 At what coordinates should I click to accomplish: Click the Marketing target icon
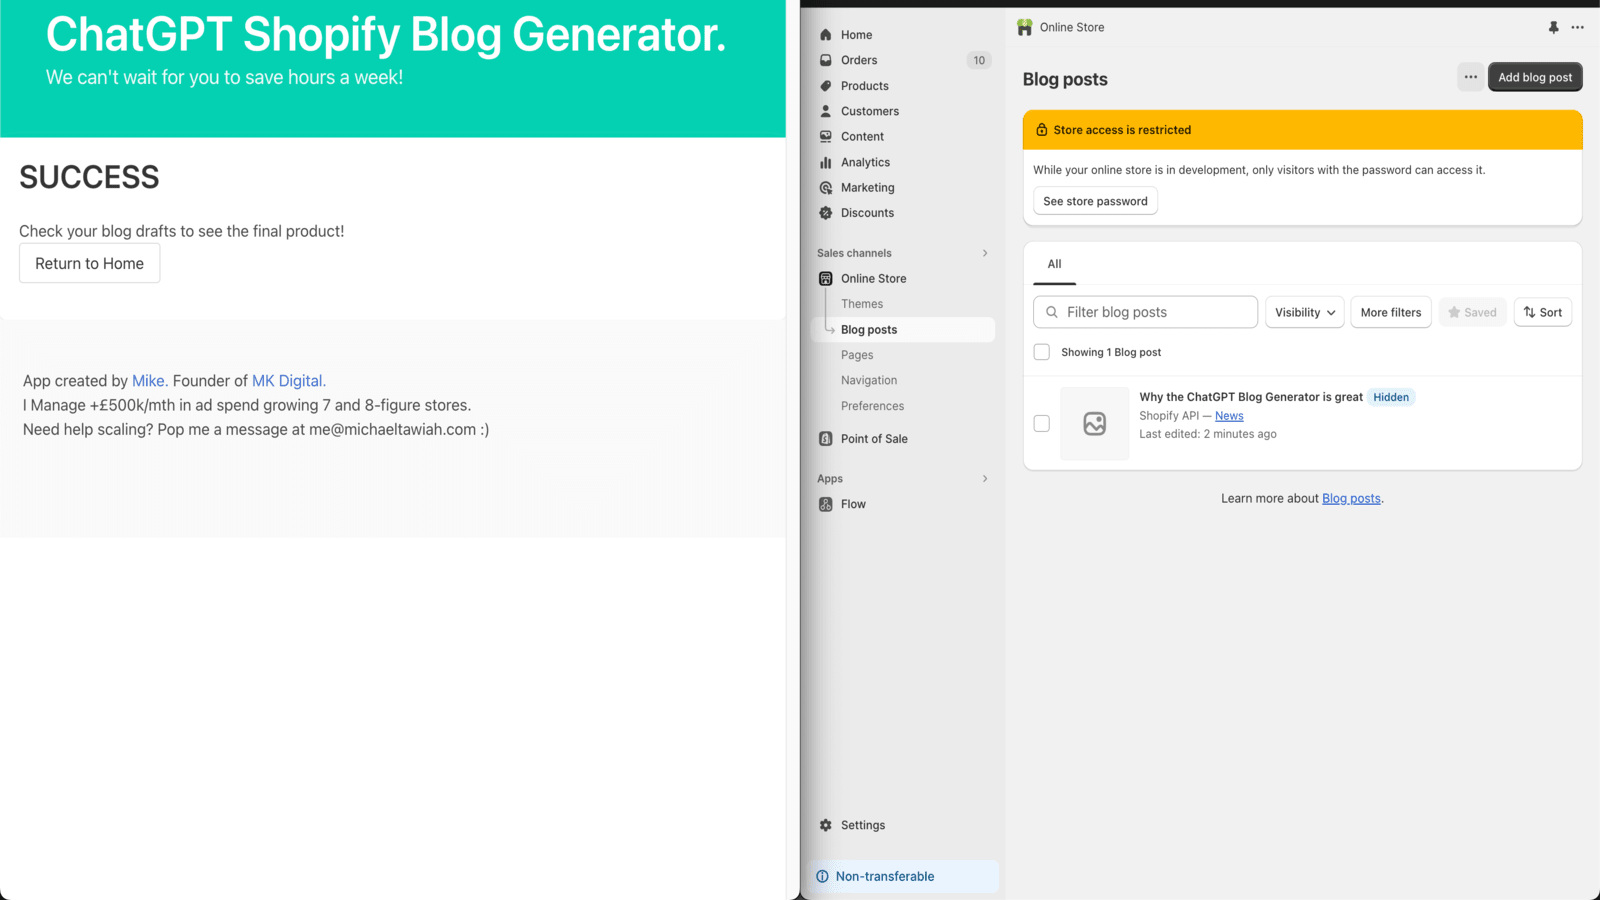point(826,188)
